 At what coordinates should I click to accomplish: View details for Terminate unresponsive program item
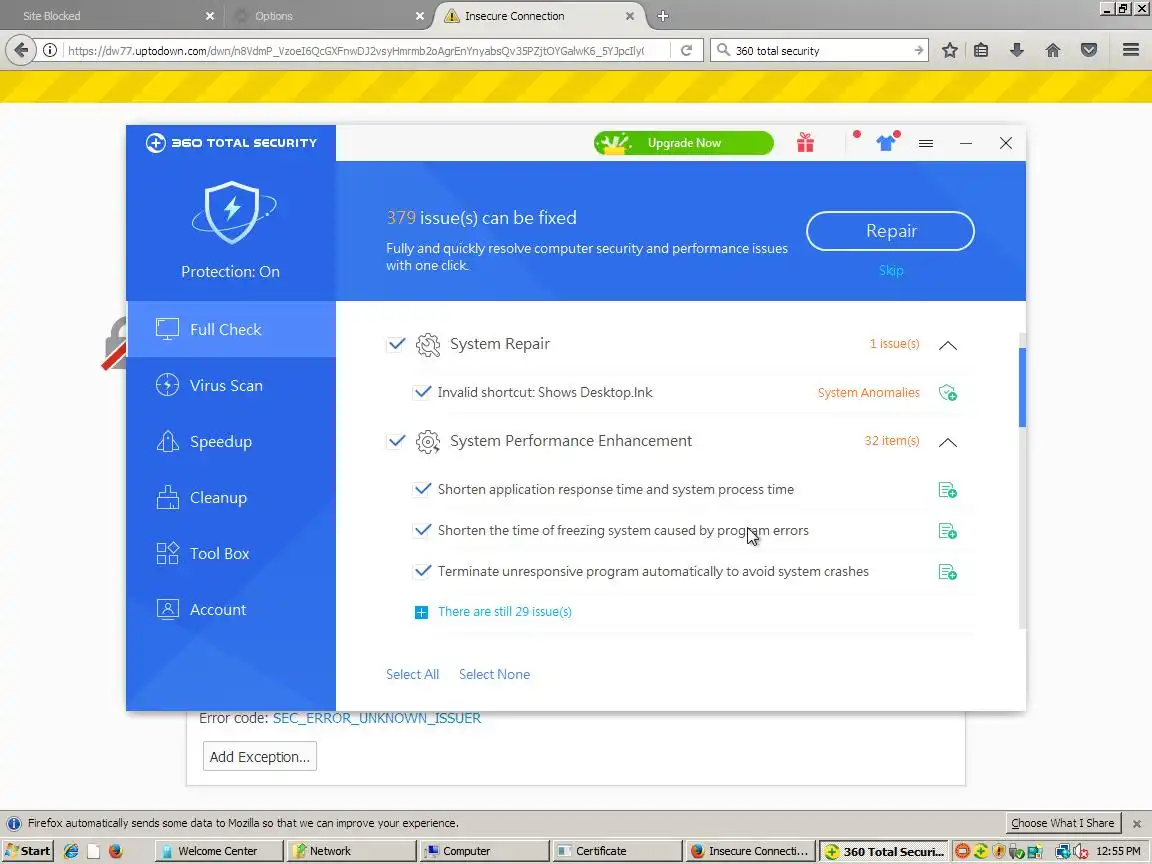(948, 572)
